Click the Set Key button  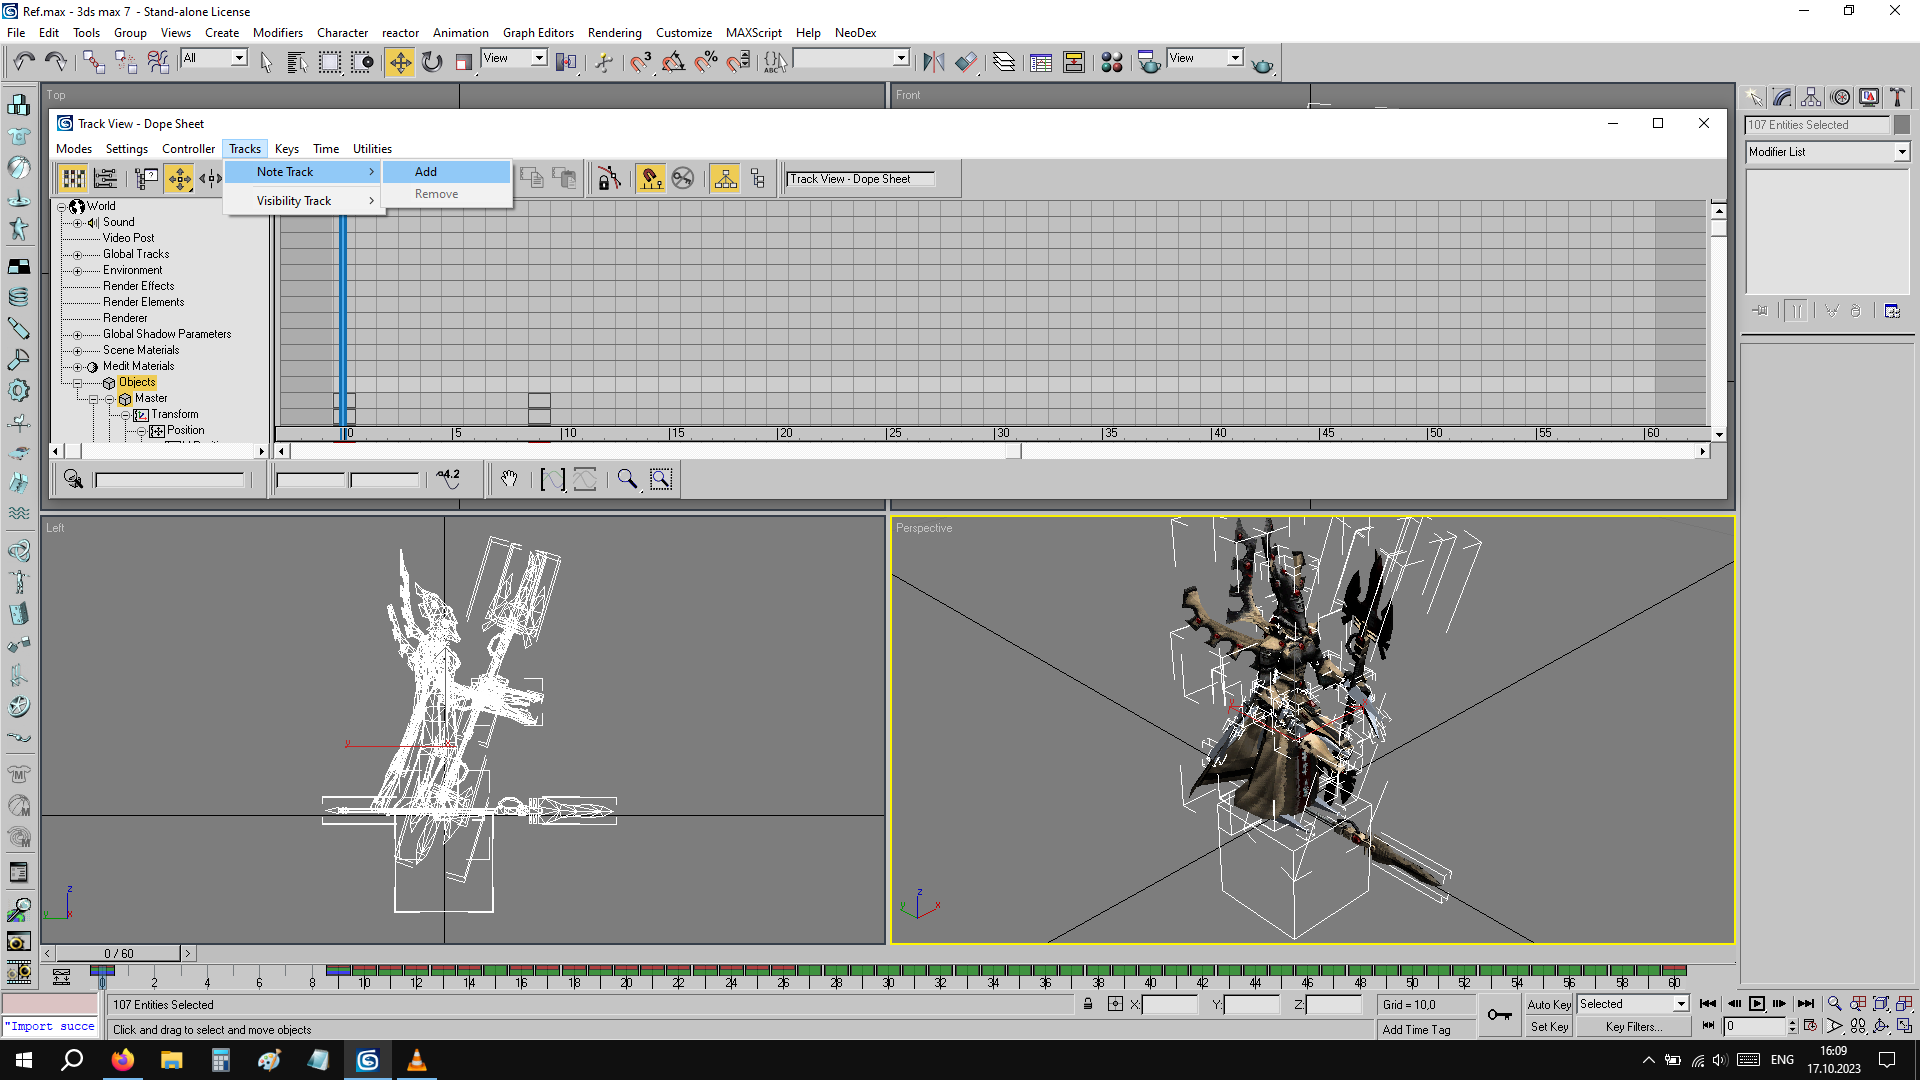tap(1548, 1027)
